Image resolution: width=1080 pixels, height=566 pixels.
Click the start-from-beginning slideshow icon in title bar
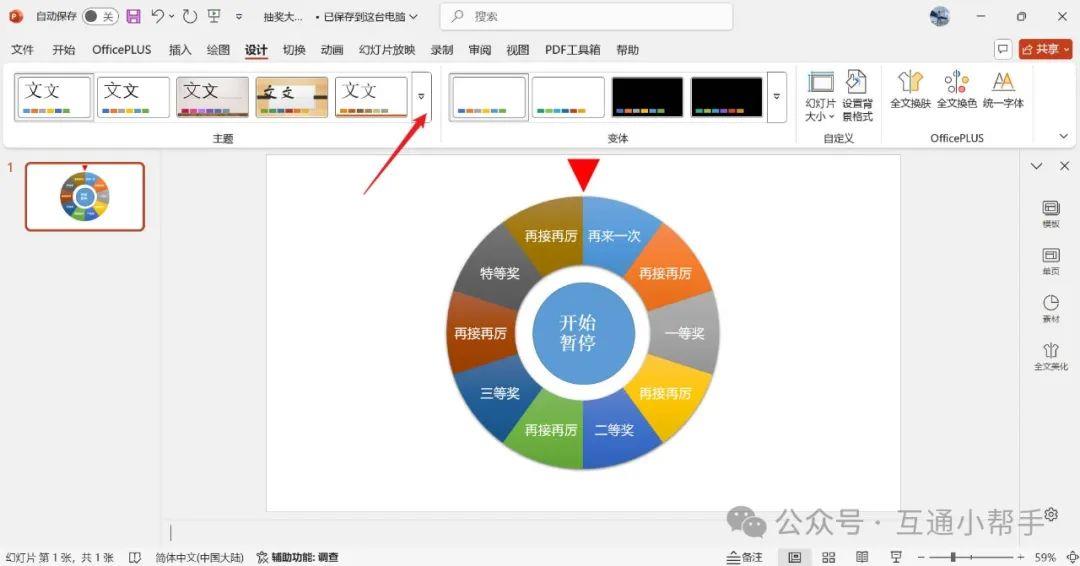(x=214, y=16)
